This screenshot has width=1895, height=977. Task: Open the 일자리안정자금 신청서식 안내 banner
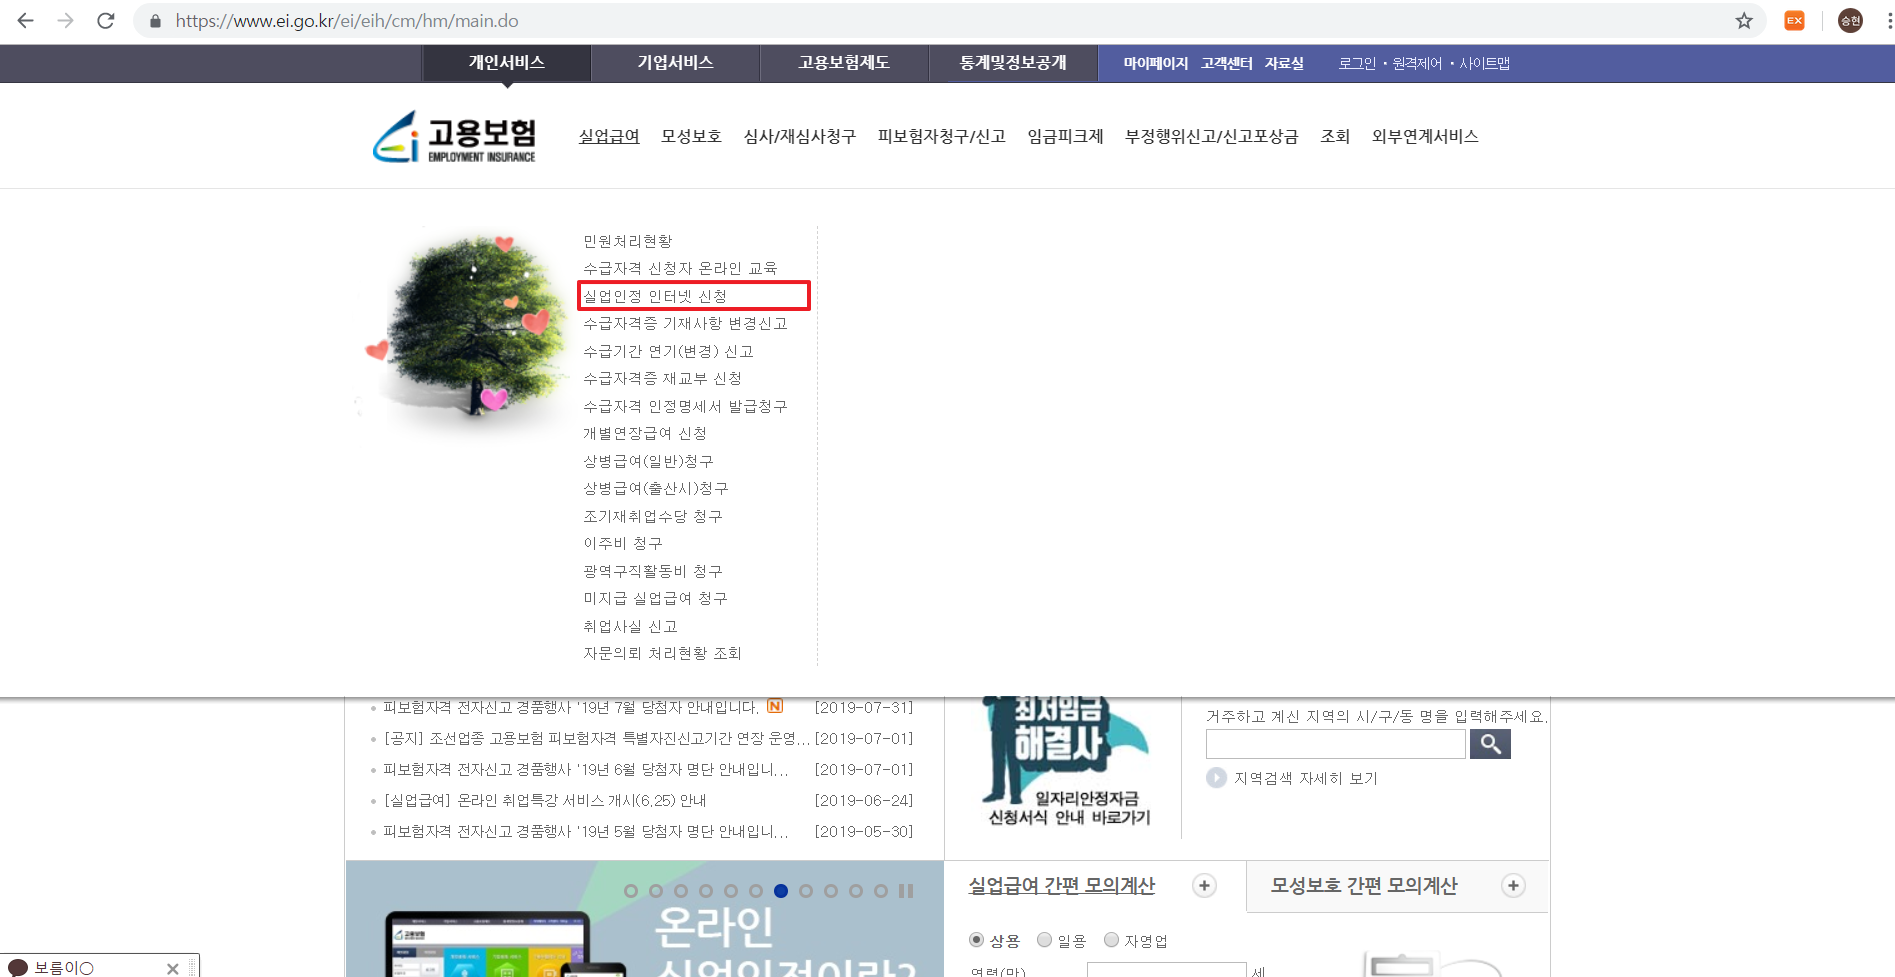point(1068,762)
